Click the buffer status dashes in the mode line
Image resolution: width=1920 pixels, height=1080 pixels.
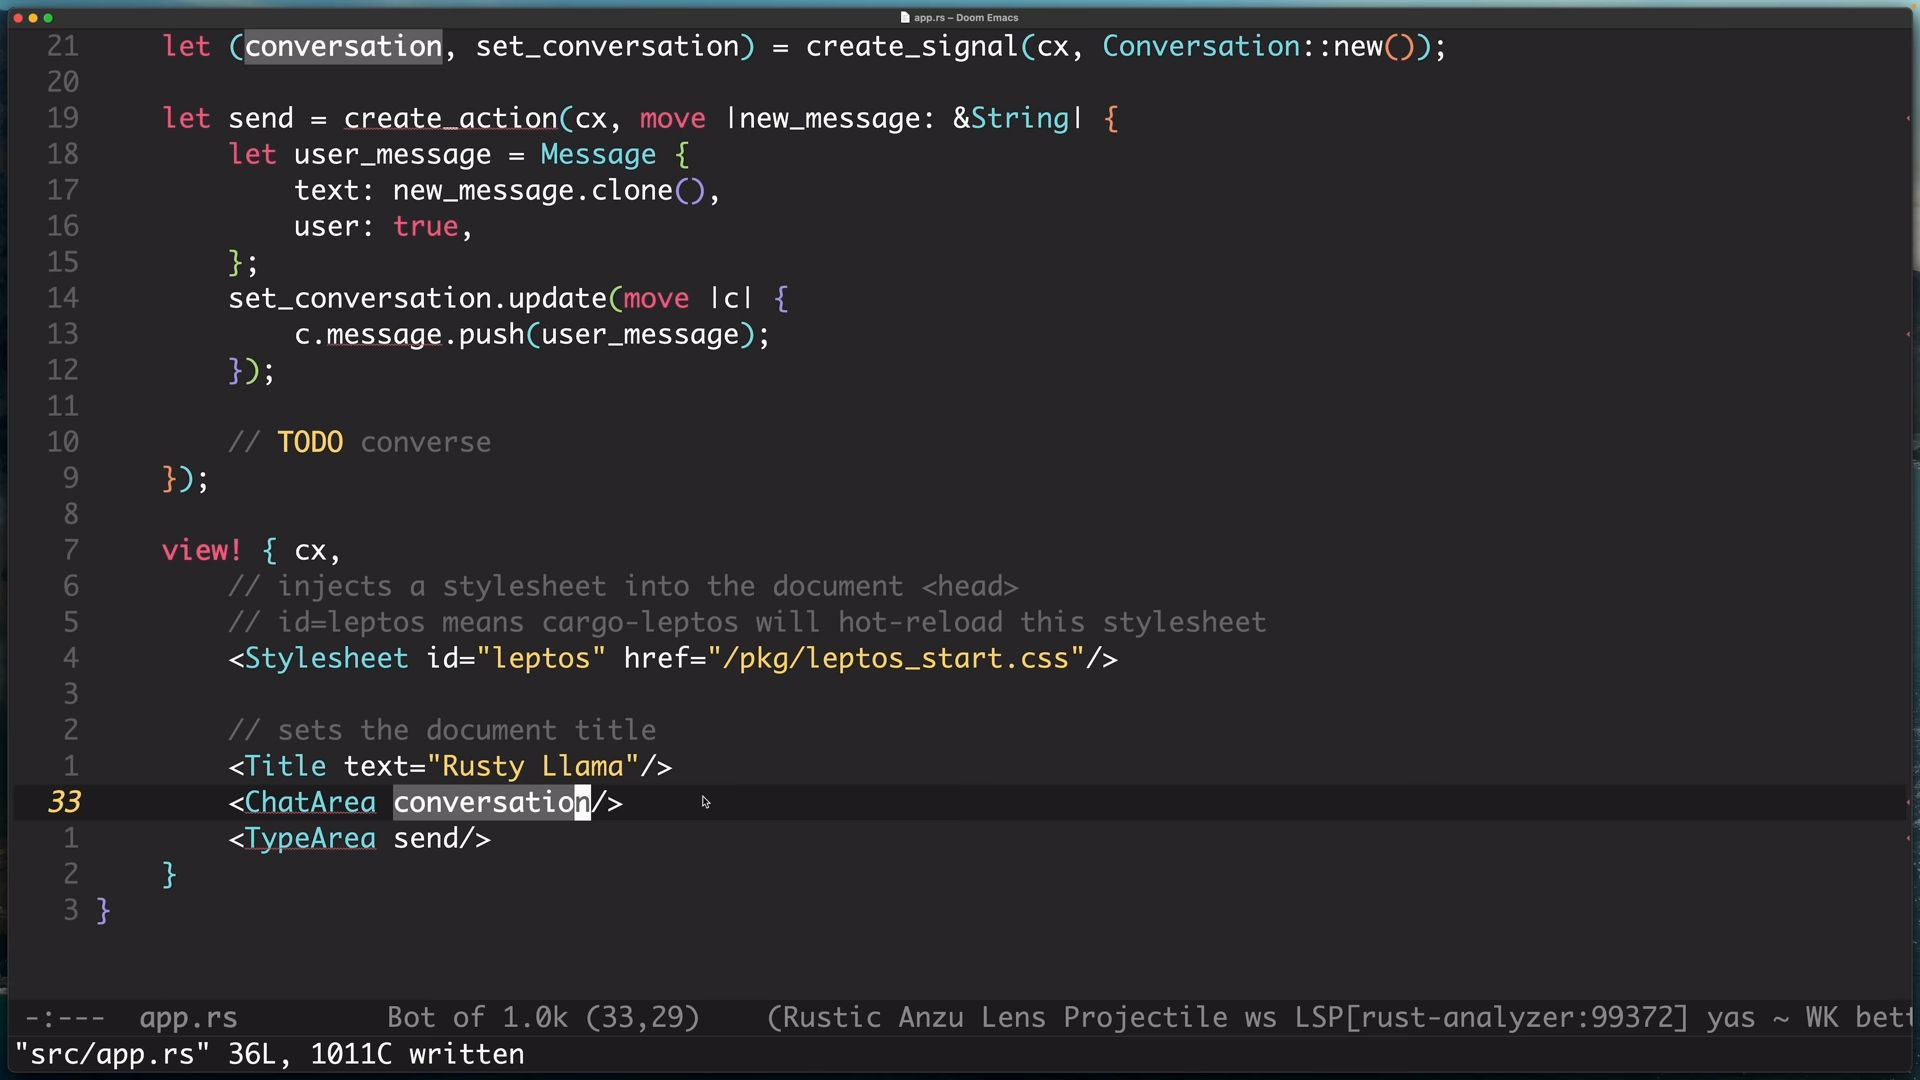[x=64, y=1018]
